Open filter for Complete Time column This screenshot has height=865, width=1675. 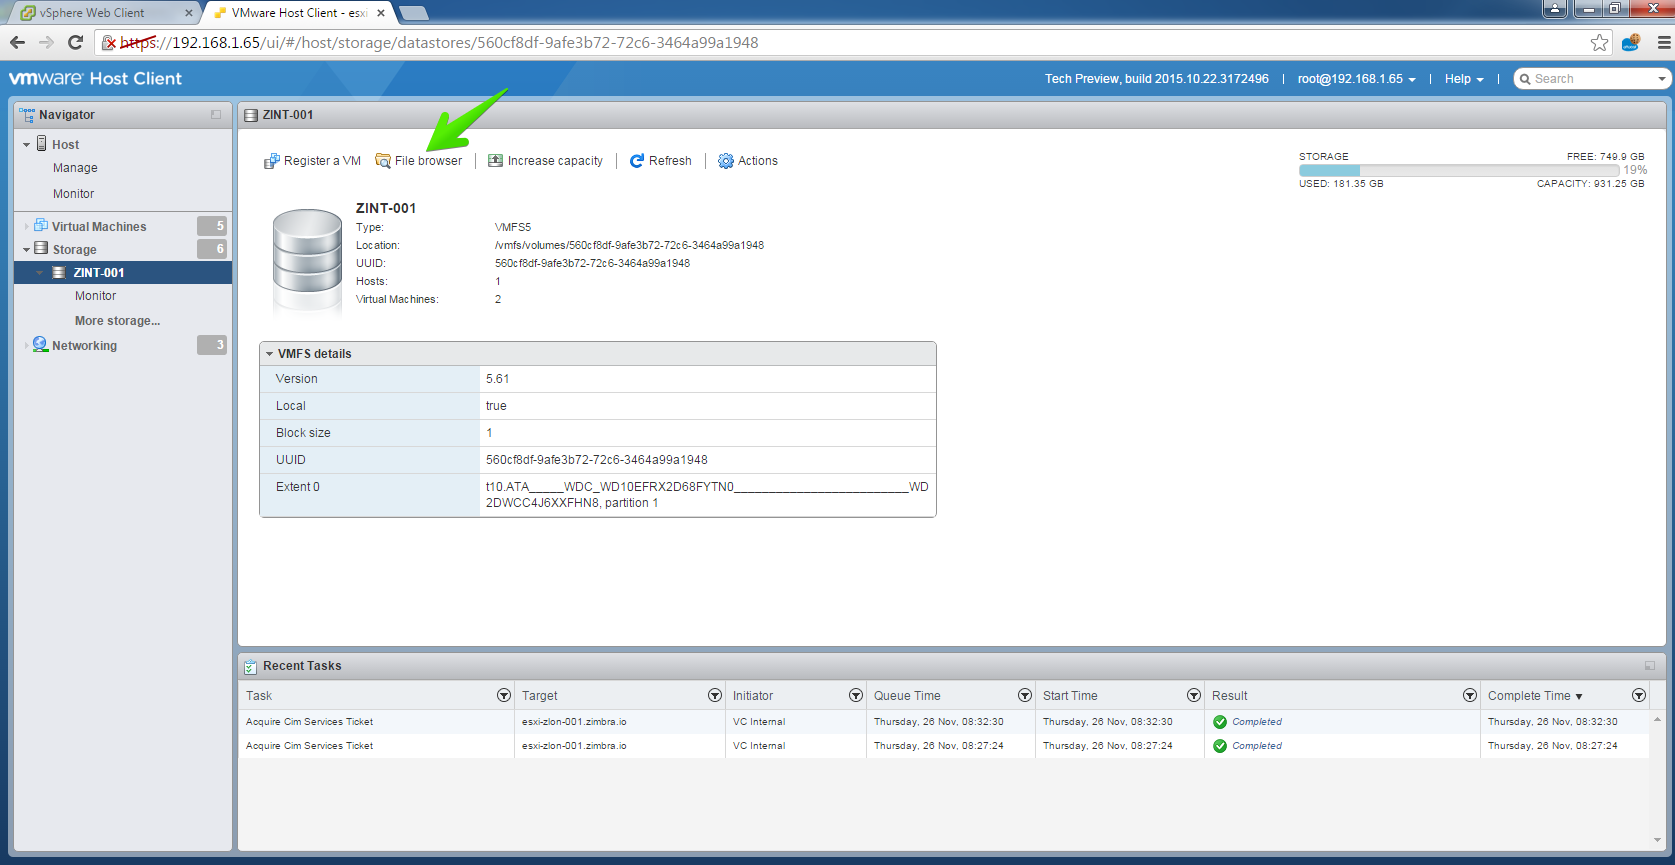(1639, 695)
